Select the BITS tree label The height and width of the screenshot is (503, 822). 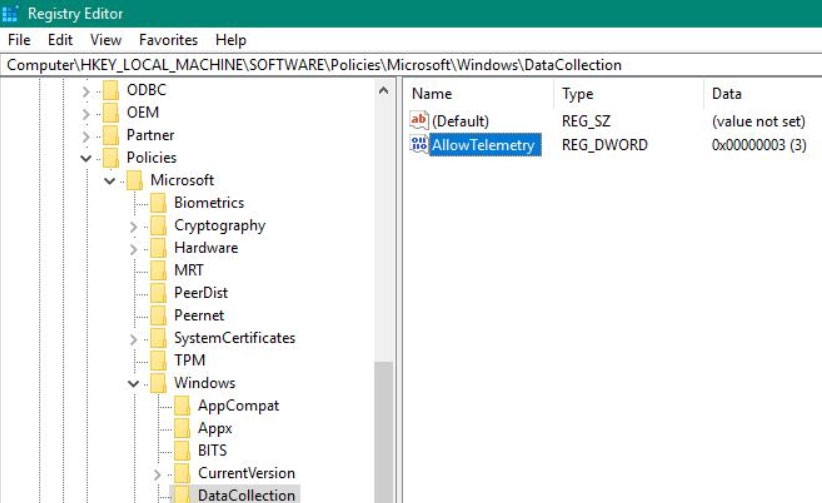tap(212, 451)
